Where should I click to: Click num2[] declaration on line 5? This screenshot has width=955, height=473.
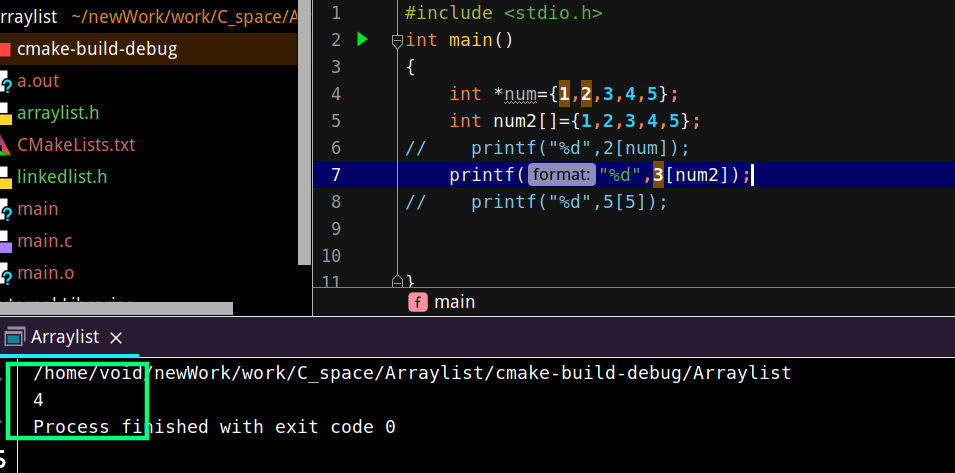pyautogui.click(x=524, y=121)
